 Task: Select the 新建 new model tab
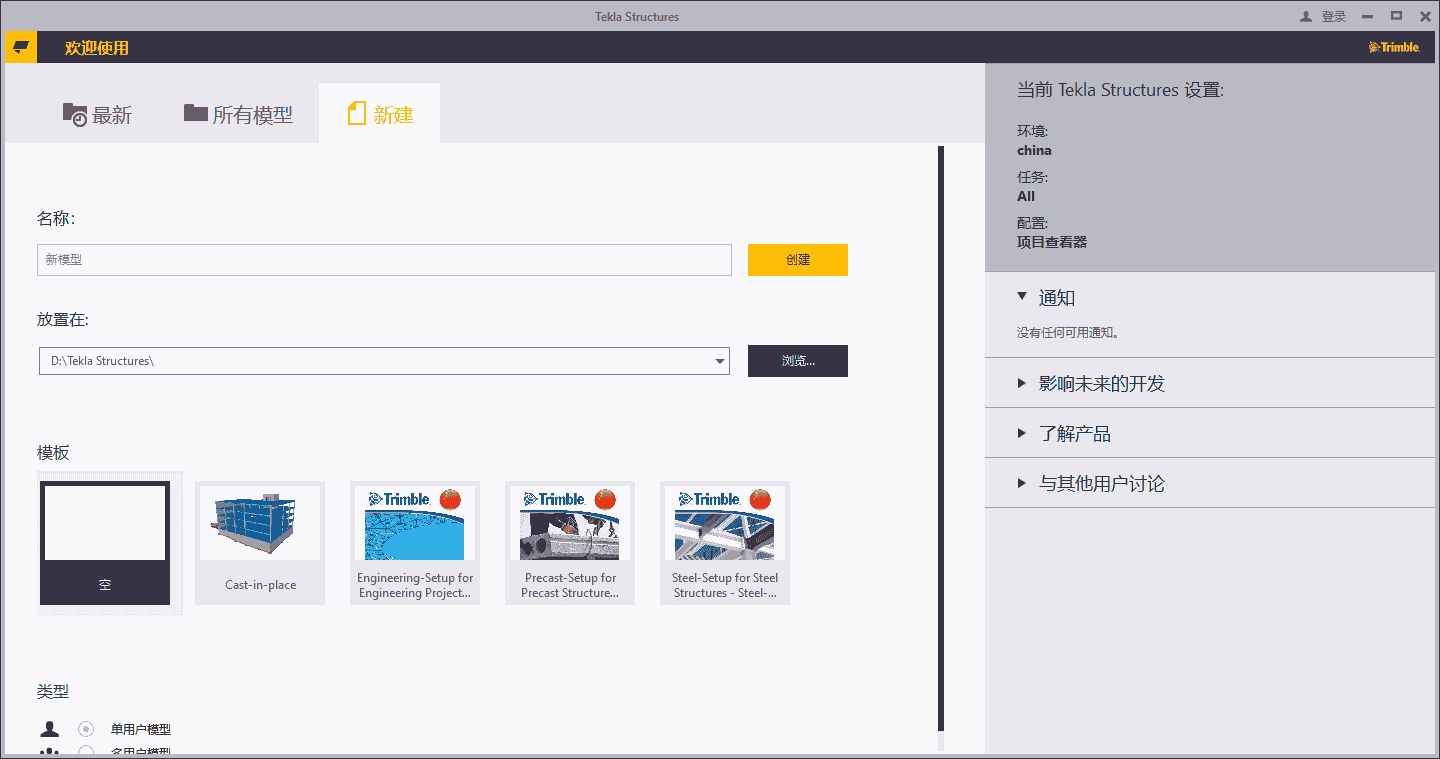(x=380, y=114)
